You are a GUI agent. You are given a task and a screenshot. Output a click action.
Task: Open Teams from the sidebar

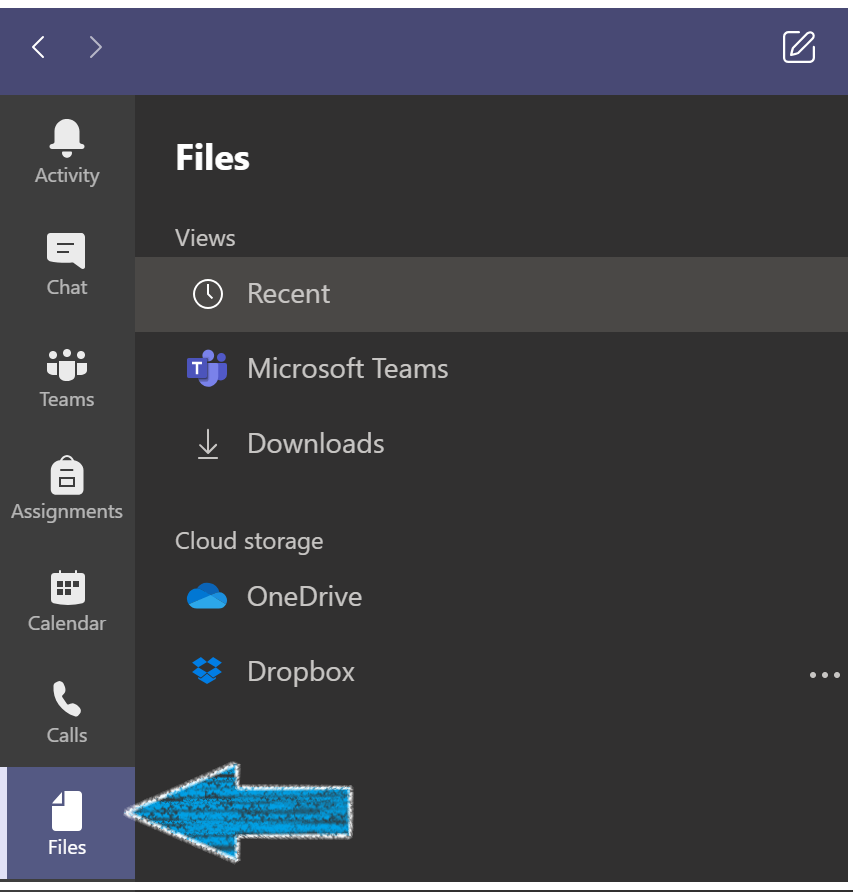tap(67, 377)
